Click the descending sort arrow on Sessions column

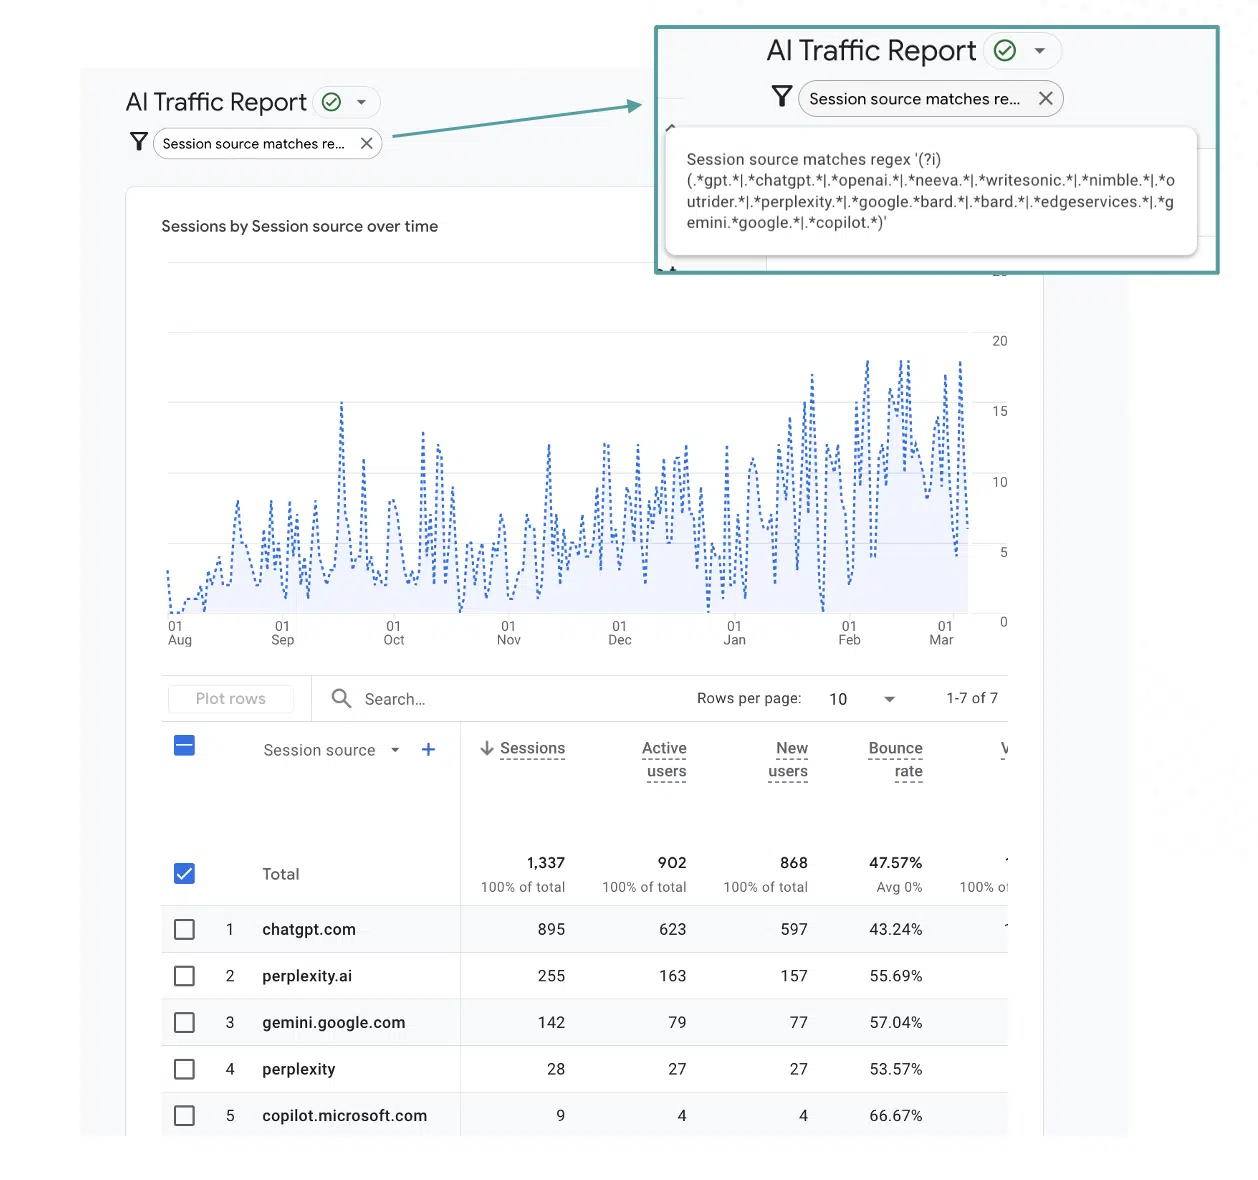pyautogui.click(x=487, y=748)
